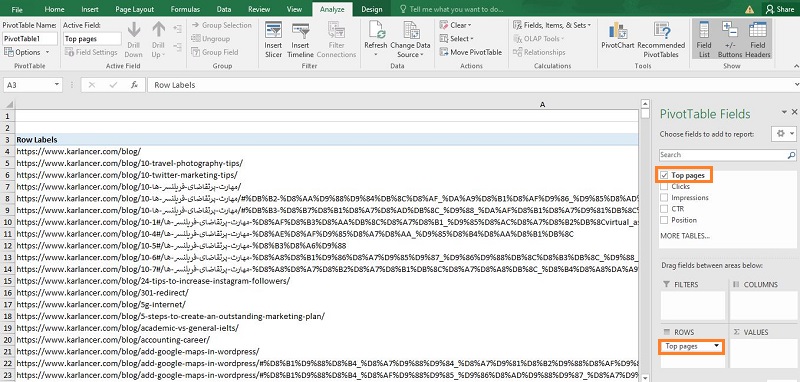Open the File tab
The height and width of the screenshot is (382, 800).
[x=17, y=9]
